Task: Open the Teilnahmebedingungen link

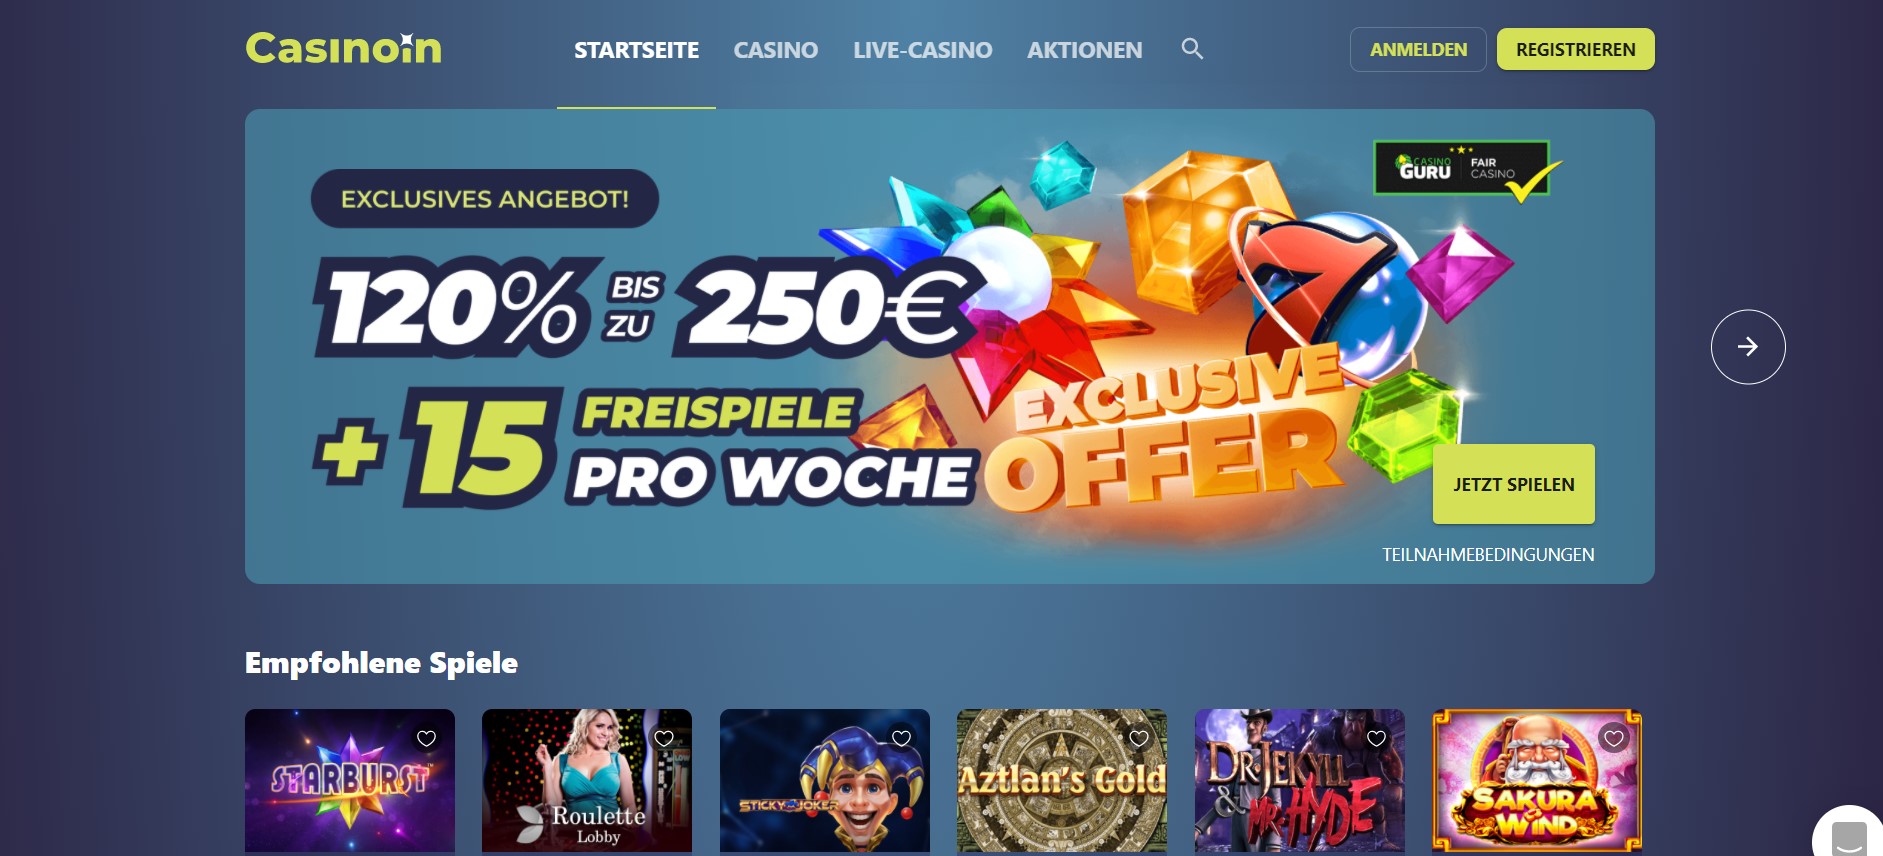Action: [1488, 555]
